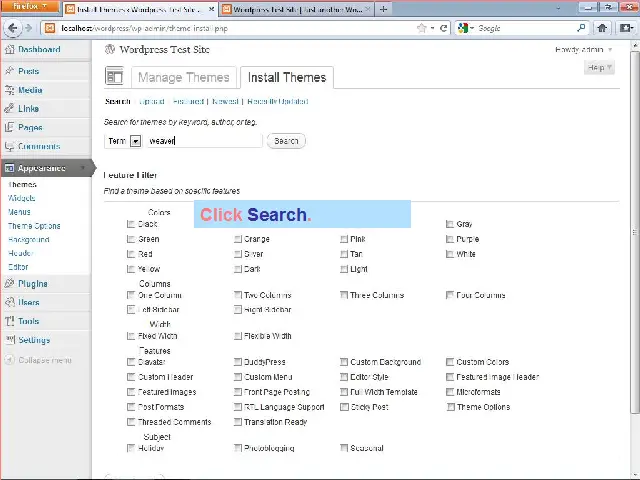Click the Plugins icon in sidebar
The height and width of the screenshot is (480, 640).
pos(9,284)
